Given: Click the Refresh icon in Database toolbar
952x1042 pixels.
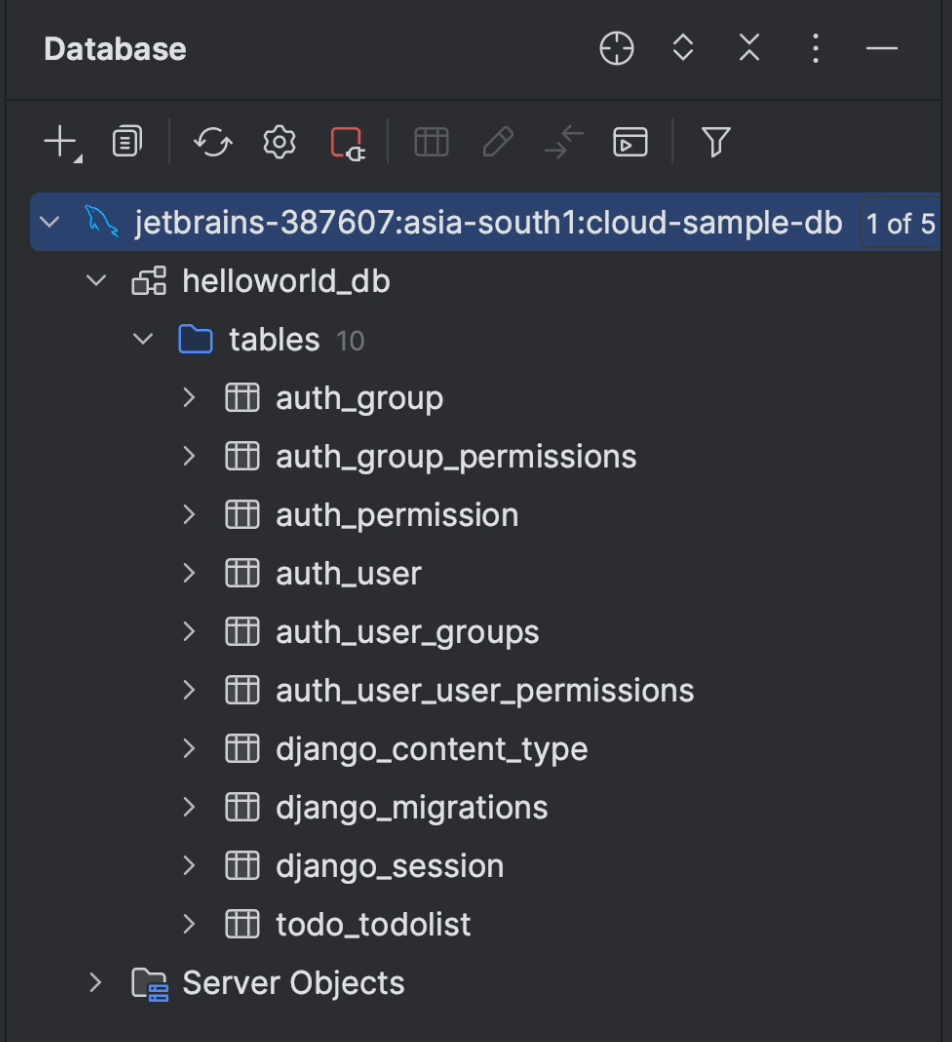Looking at the screenshot, I should 213,142.
